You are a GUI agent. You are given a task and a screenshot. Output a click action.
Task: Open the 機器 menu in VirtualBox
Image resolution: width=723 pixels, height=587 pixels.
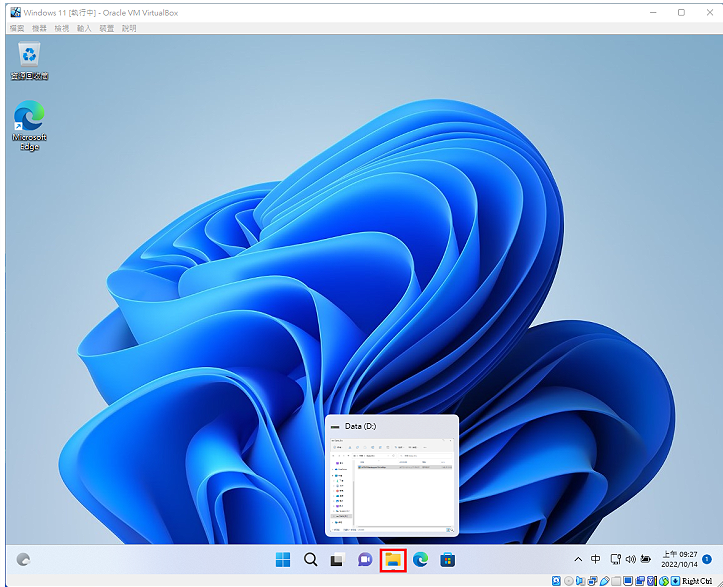pos(39,28)
